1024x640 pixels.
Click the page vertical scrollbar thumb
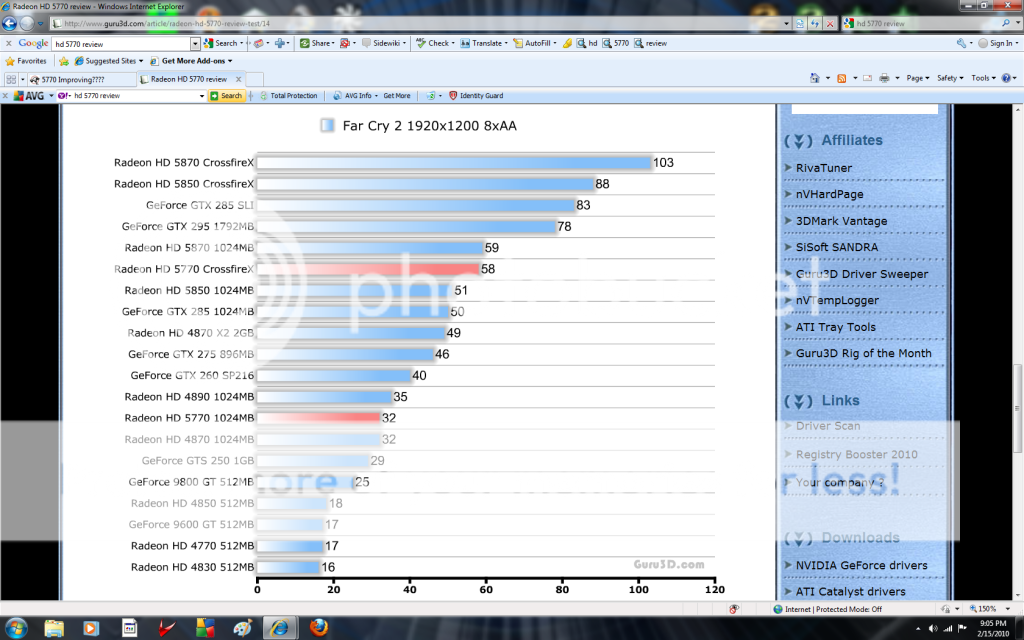coord(1017,409)
